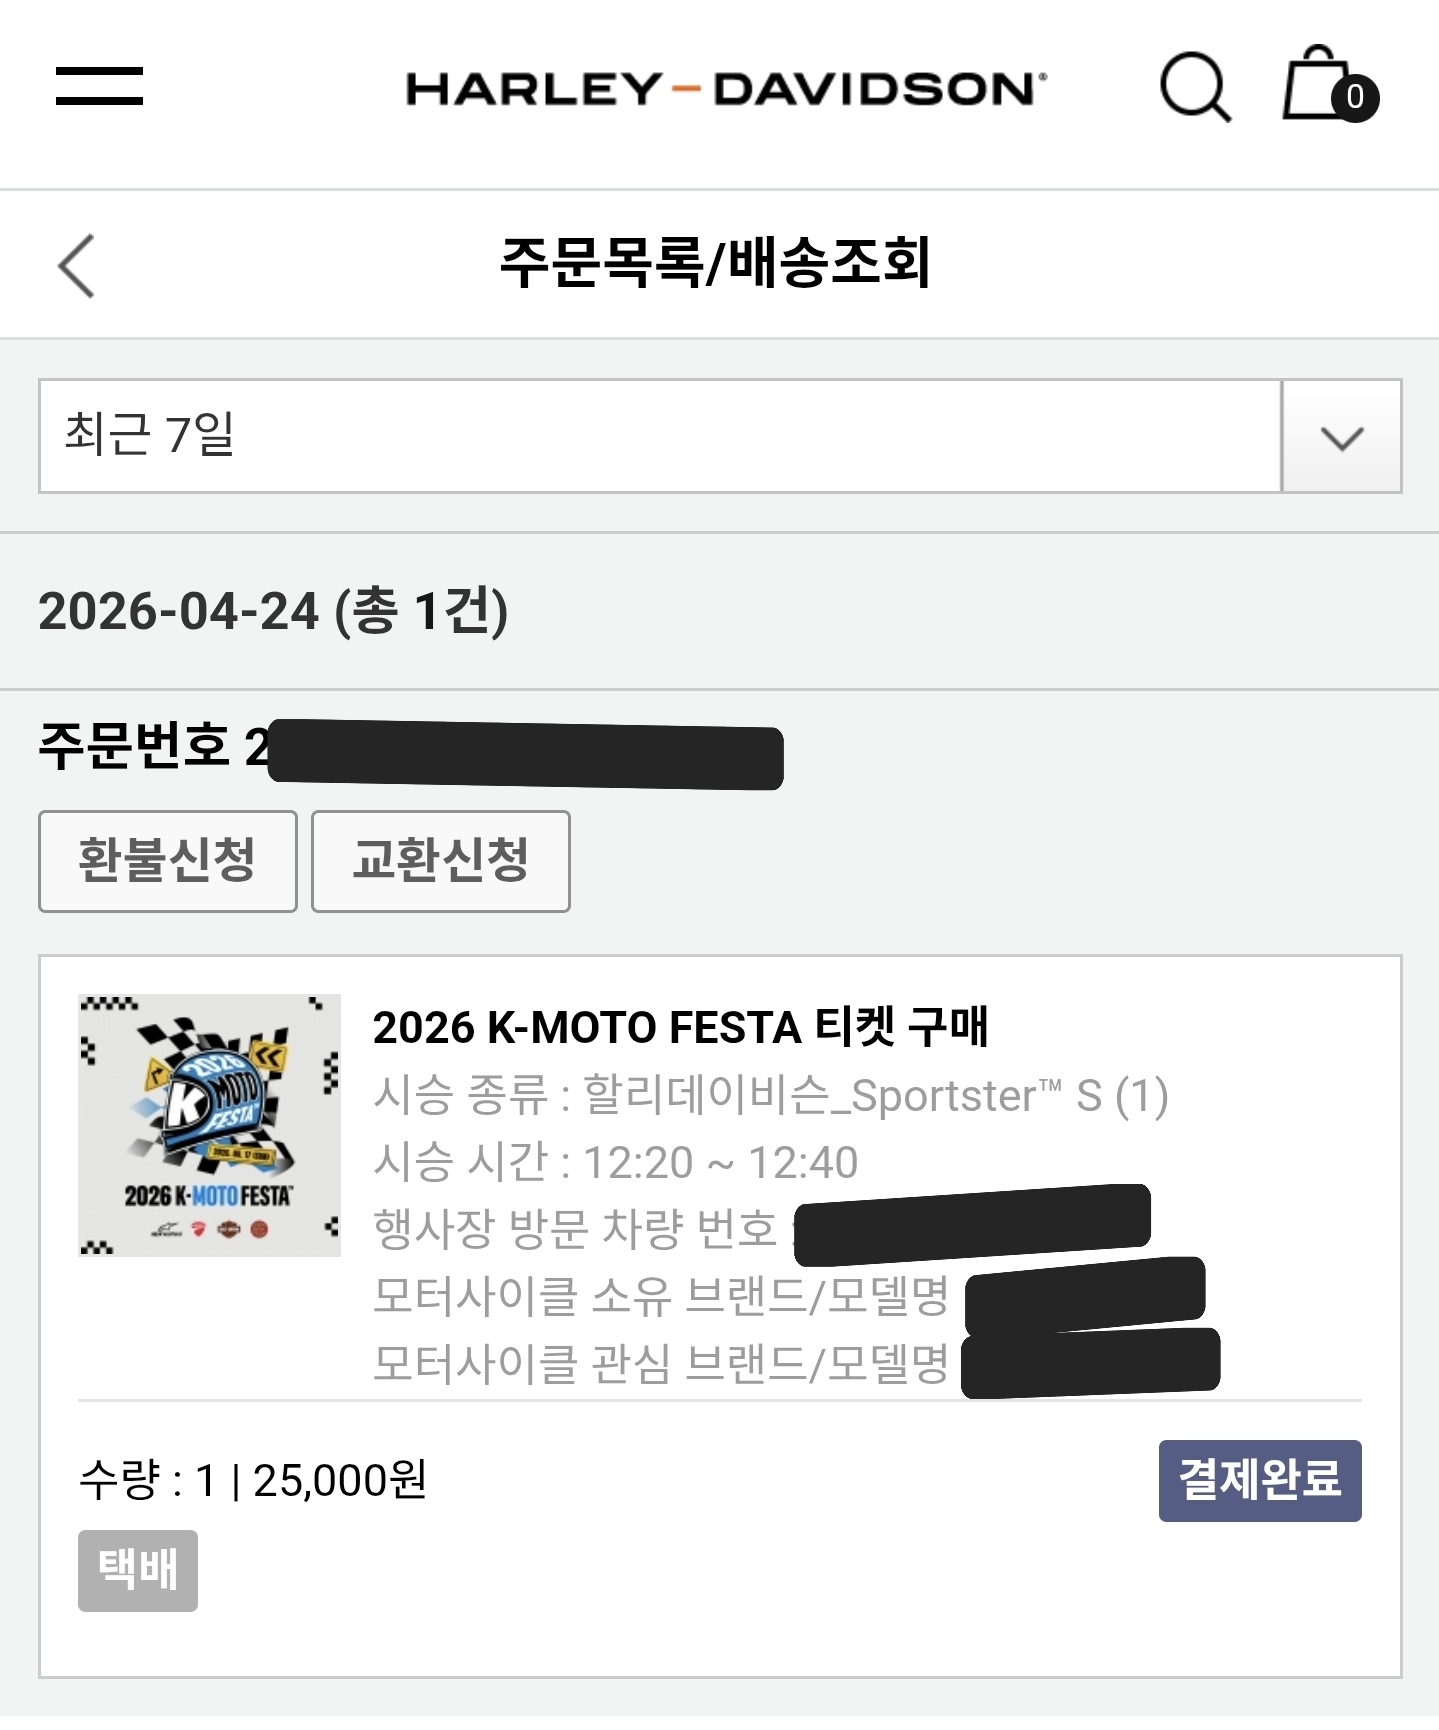Open the search magnifier icon
The image size is (1439, 1730).
(x=1194, y=87)
